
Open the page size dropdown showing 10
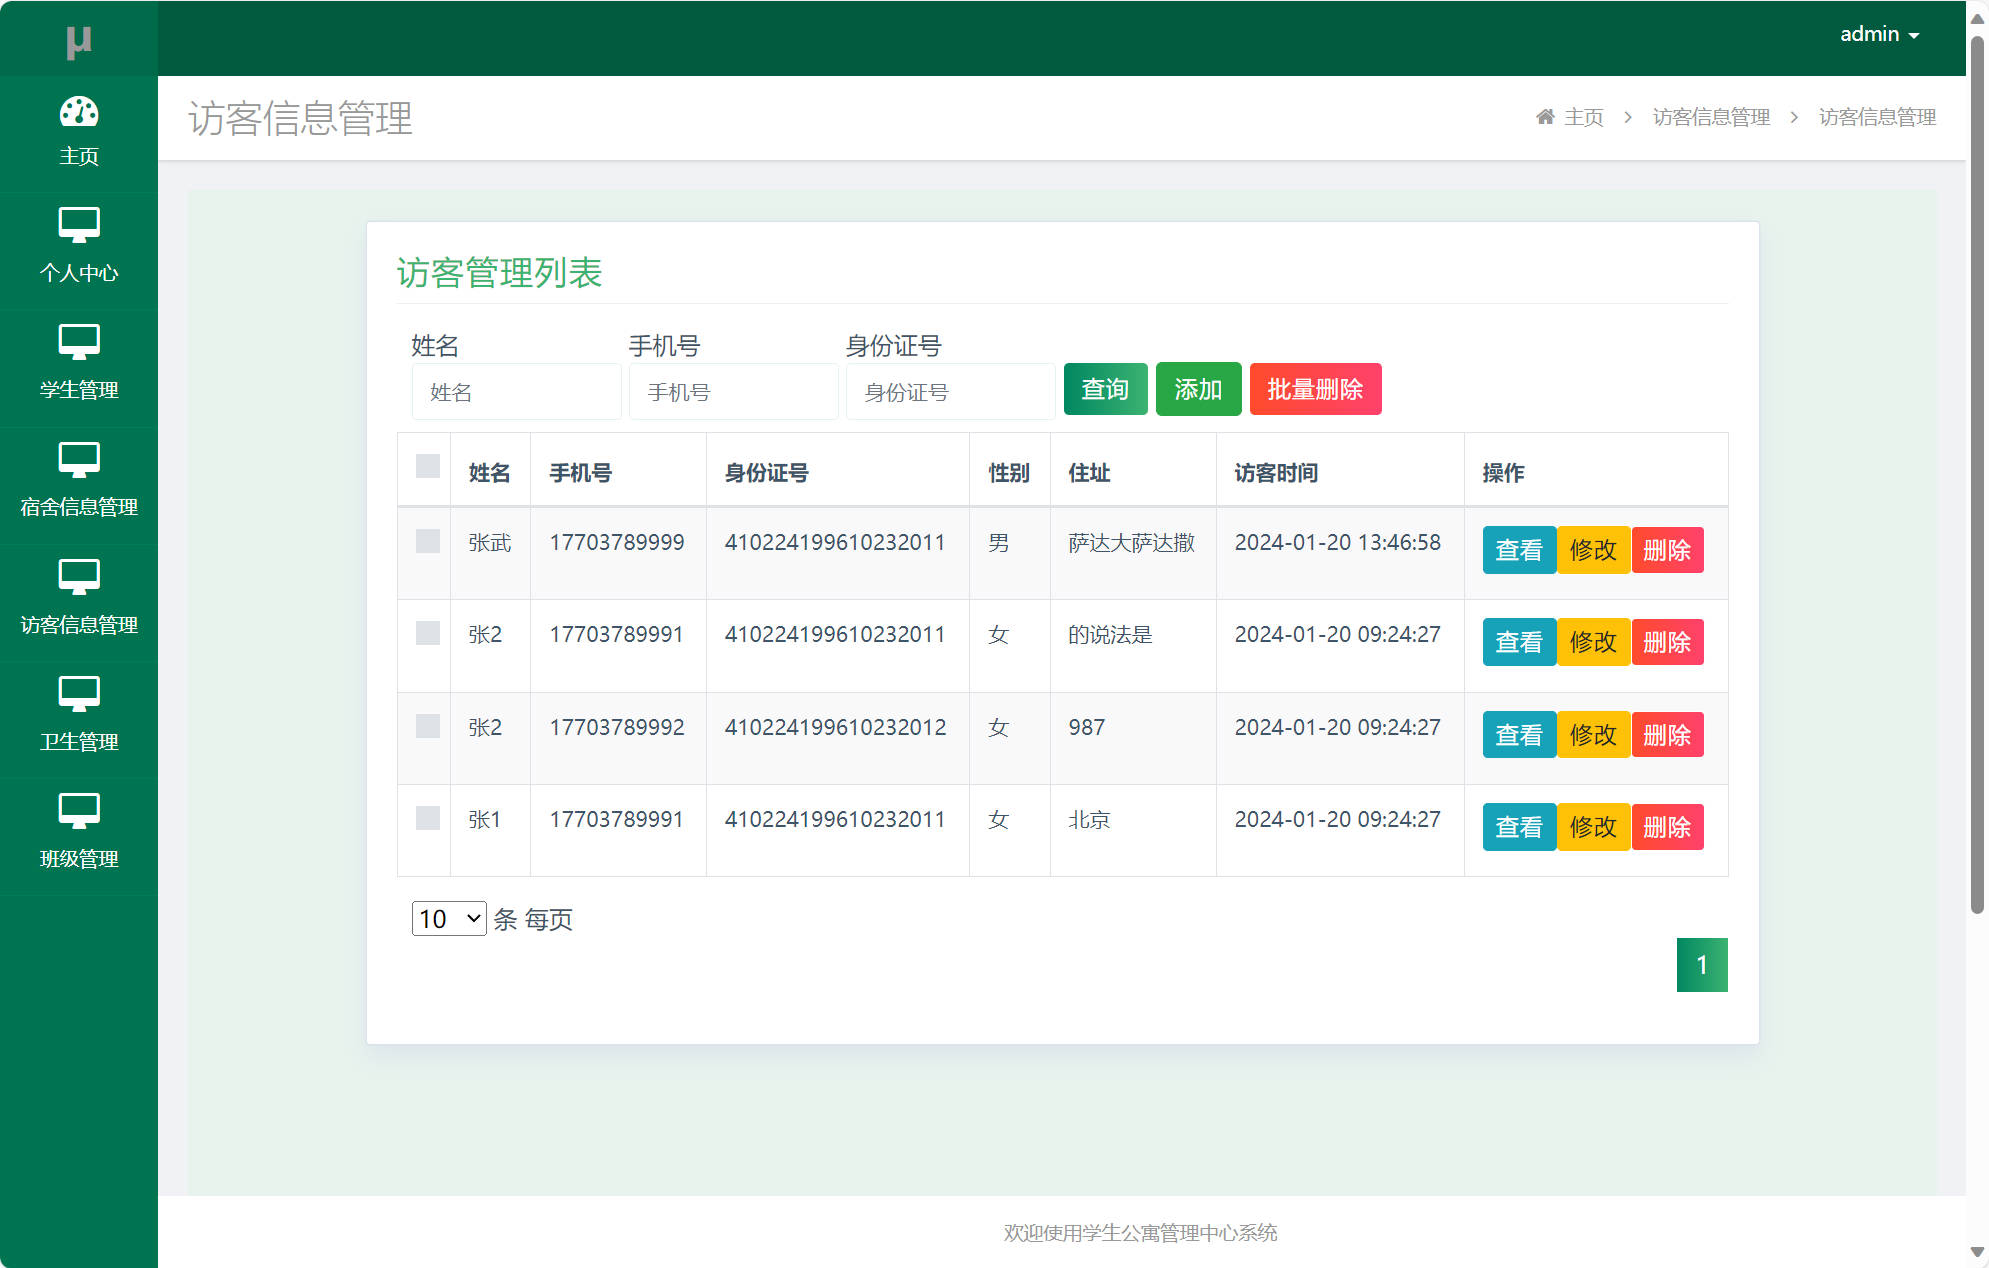448,918
